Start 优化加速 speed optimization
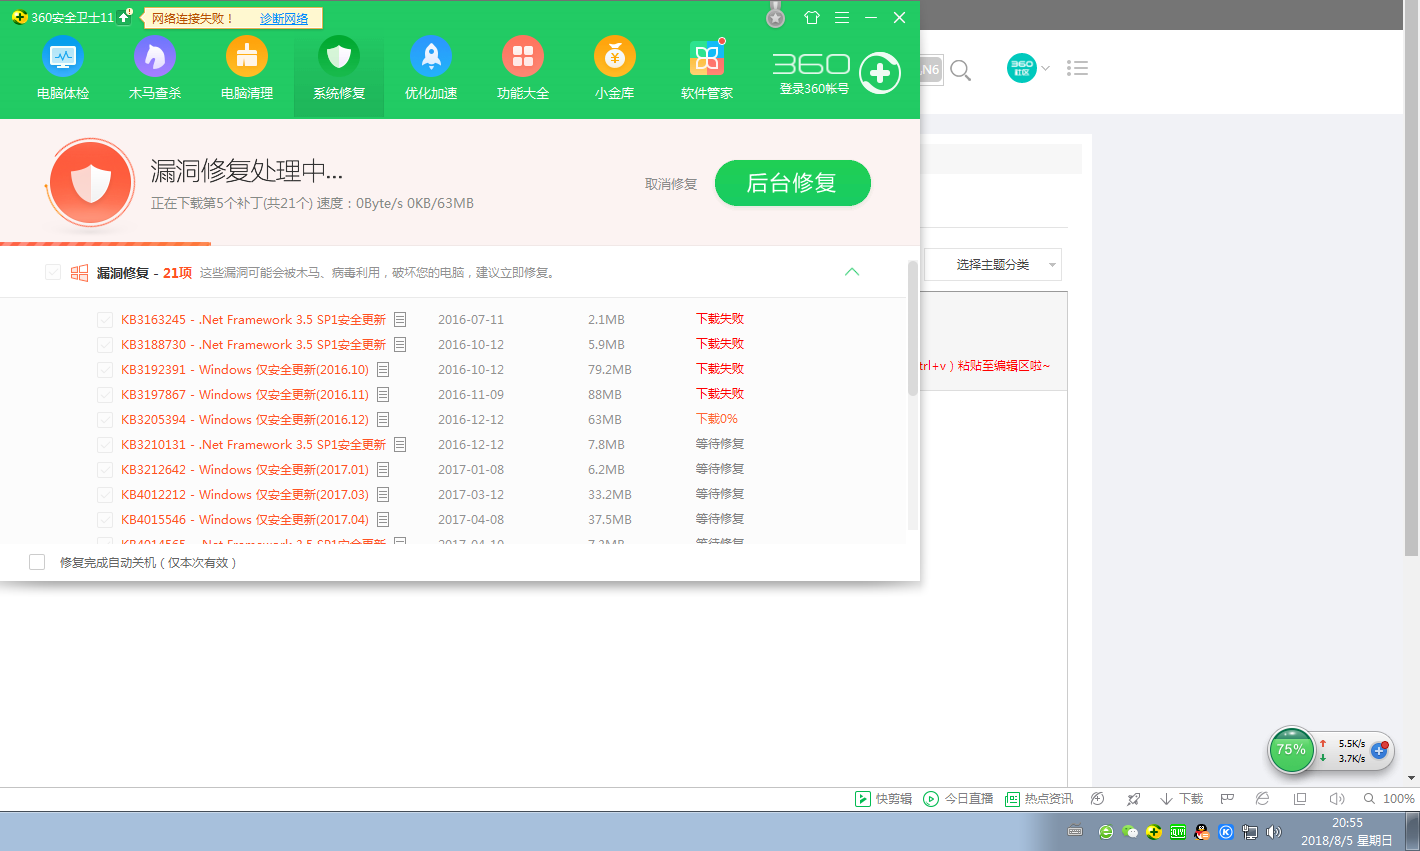The width and height of the screenshot is (1420, 851). [430, 68]
